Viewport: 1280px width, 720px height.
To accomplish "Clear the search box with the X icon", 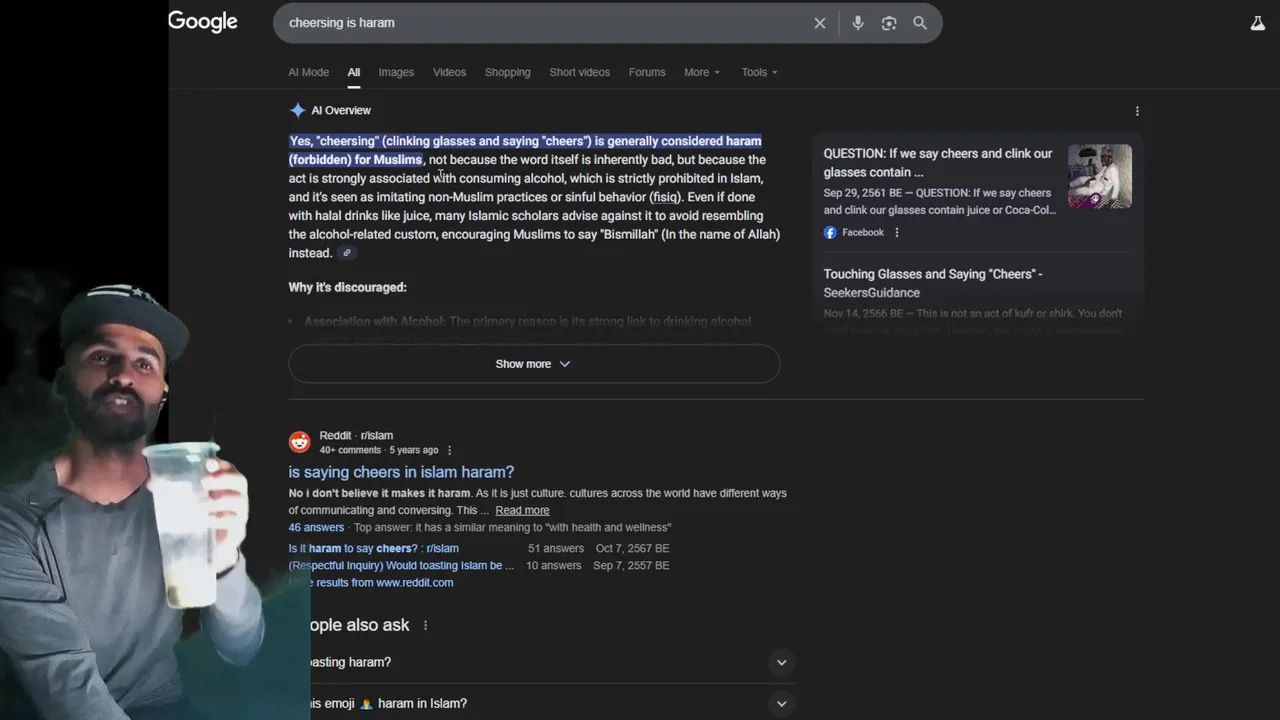I will click(x=820, y=23).
